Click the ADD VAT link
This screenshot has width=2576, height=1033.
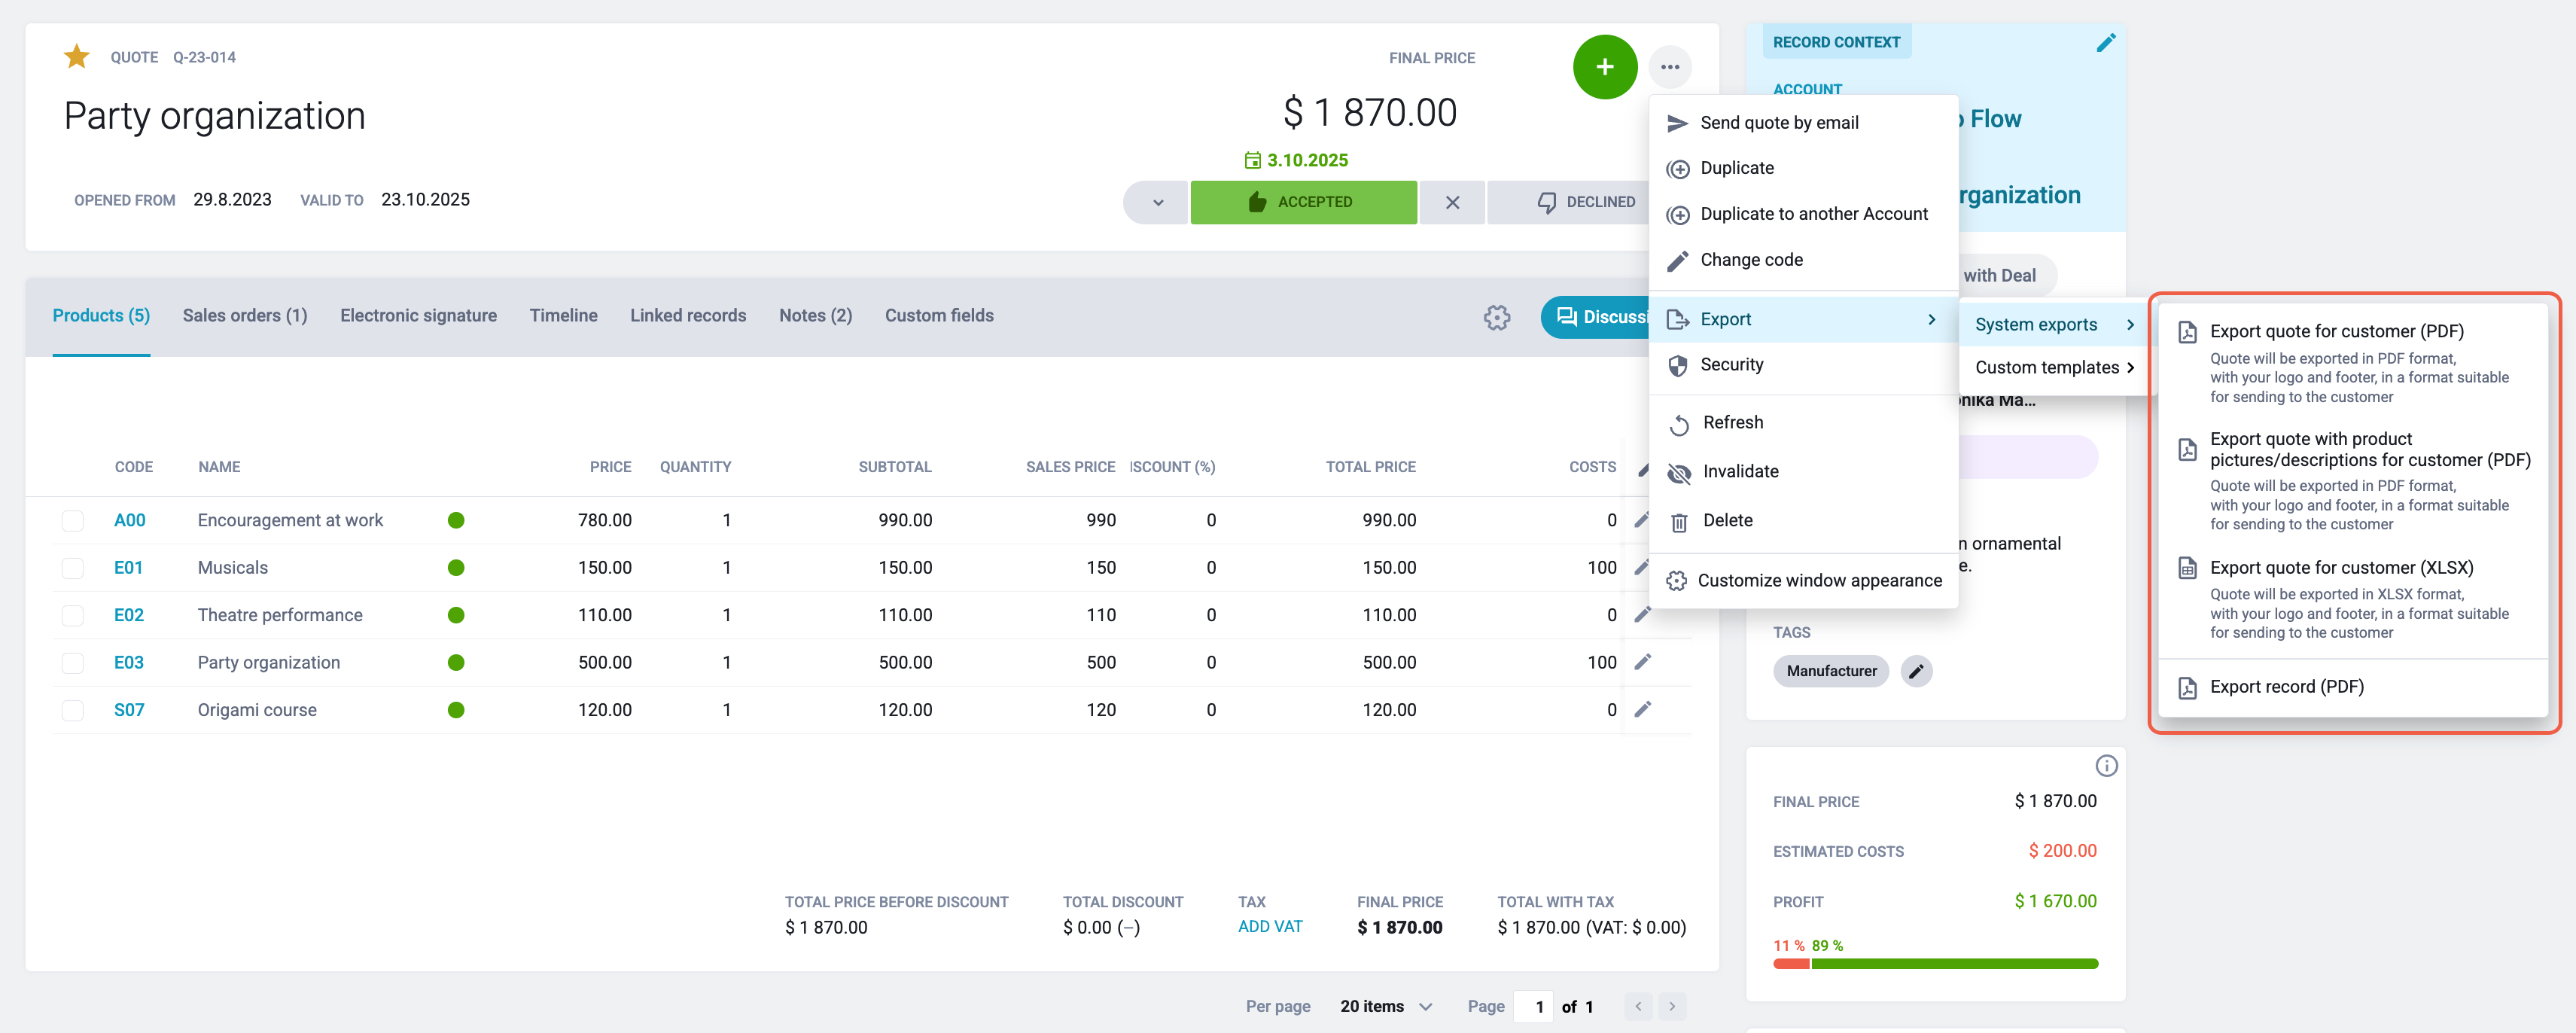tap(1270, 926)
